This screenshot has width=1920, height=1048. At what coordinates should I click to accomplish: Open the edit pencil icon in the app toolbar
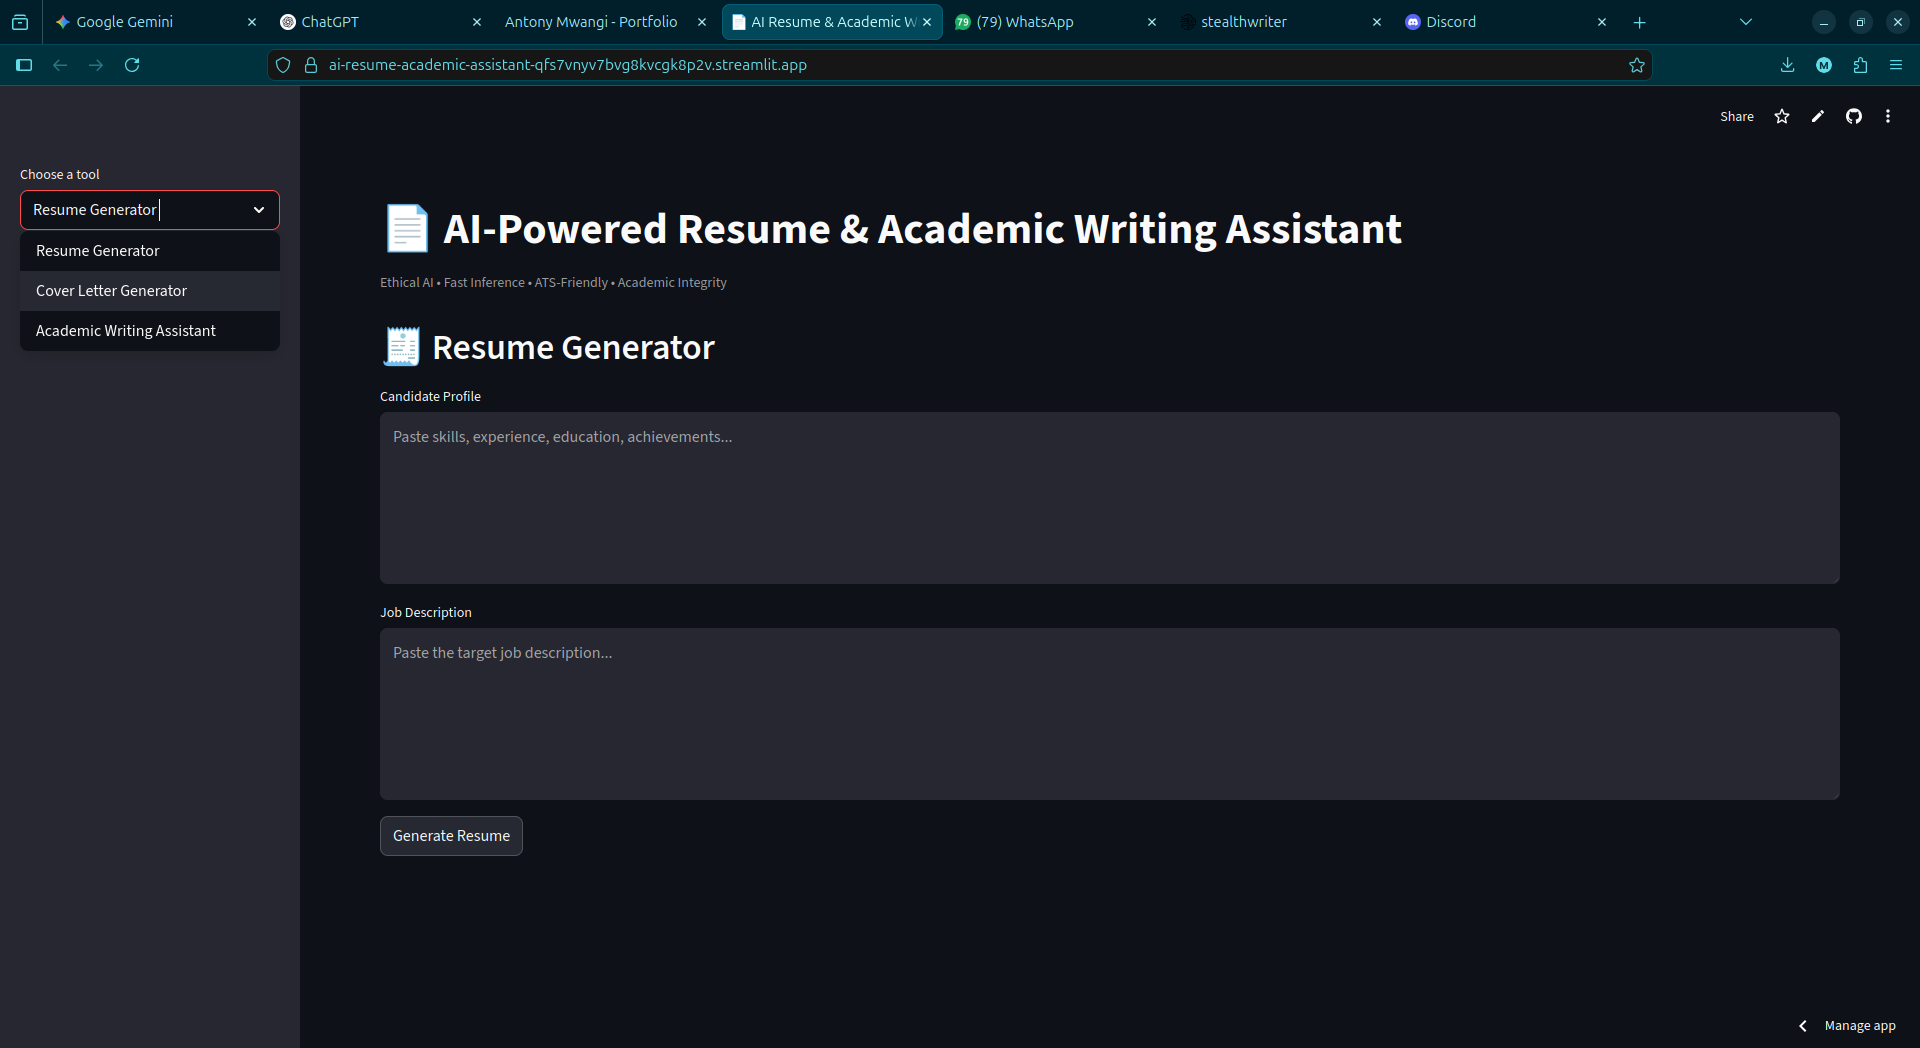click(1818, 116)
